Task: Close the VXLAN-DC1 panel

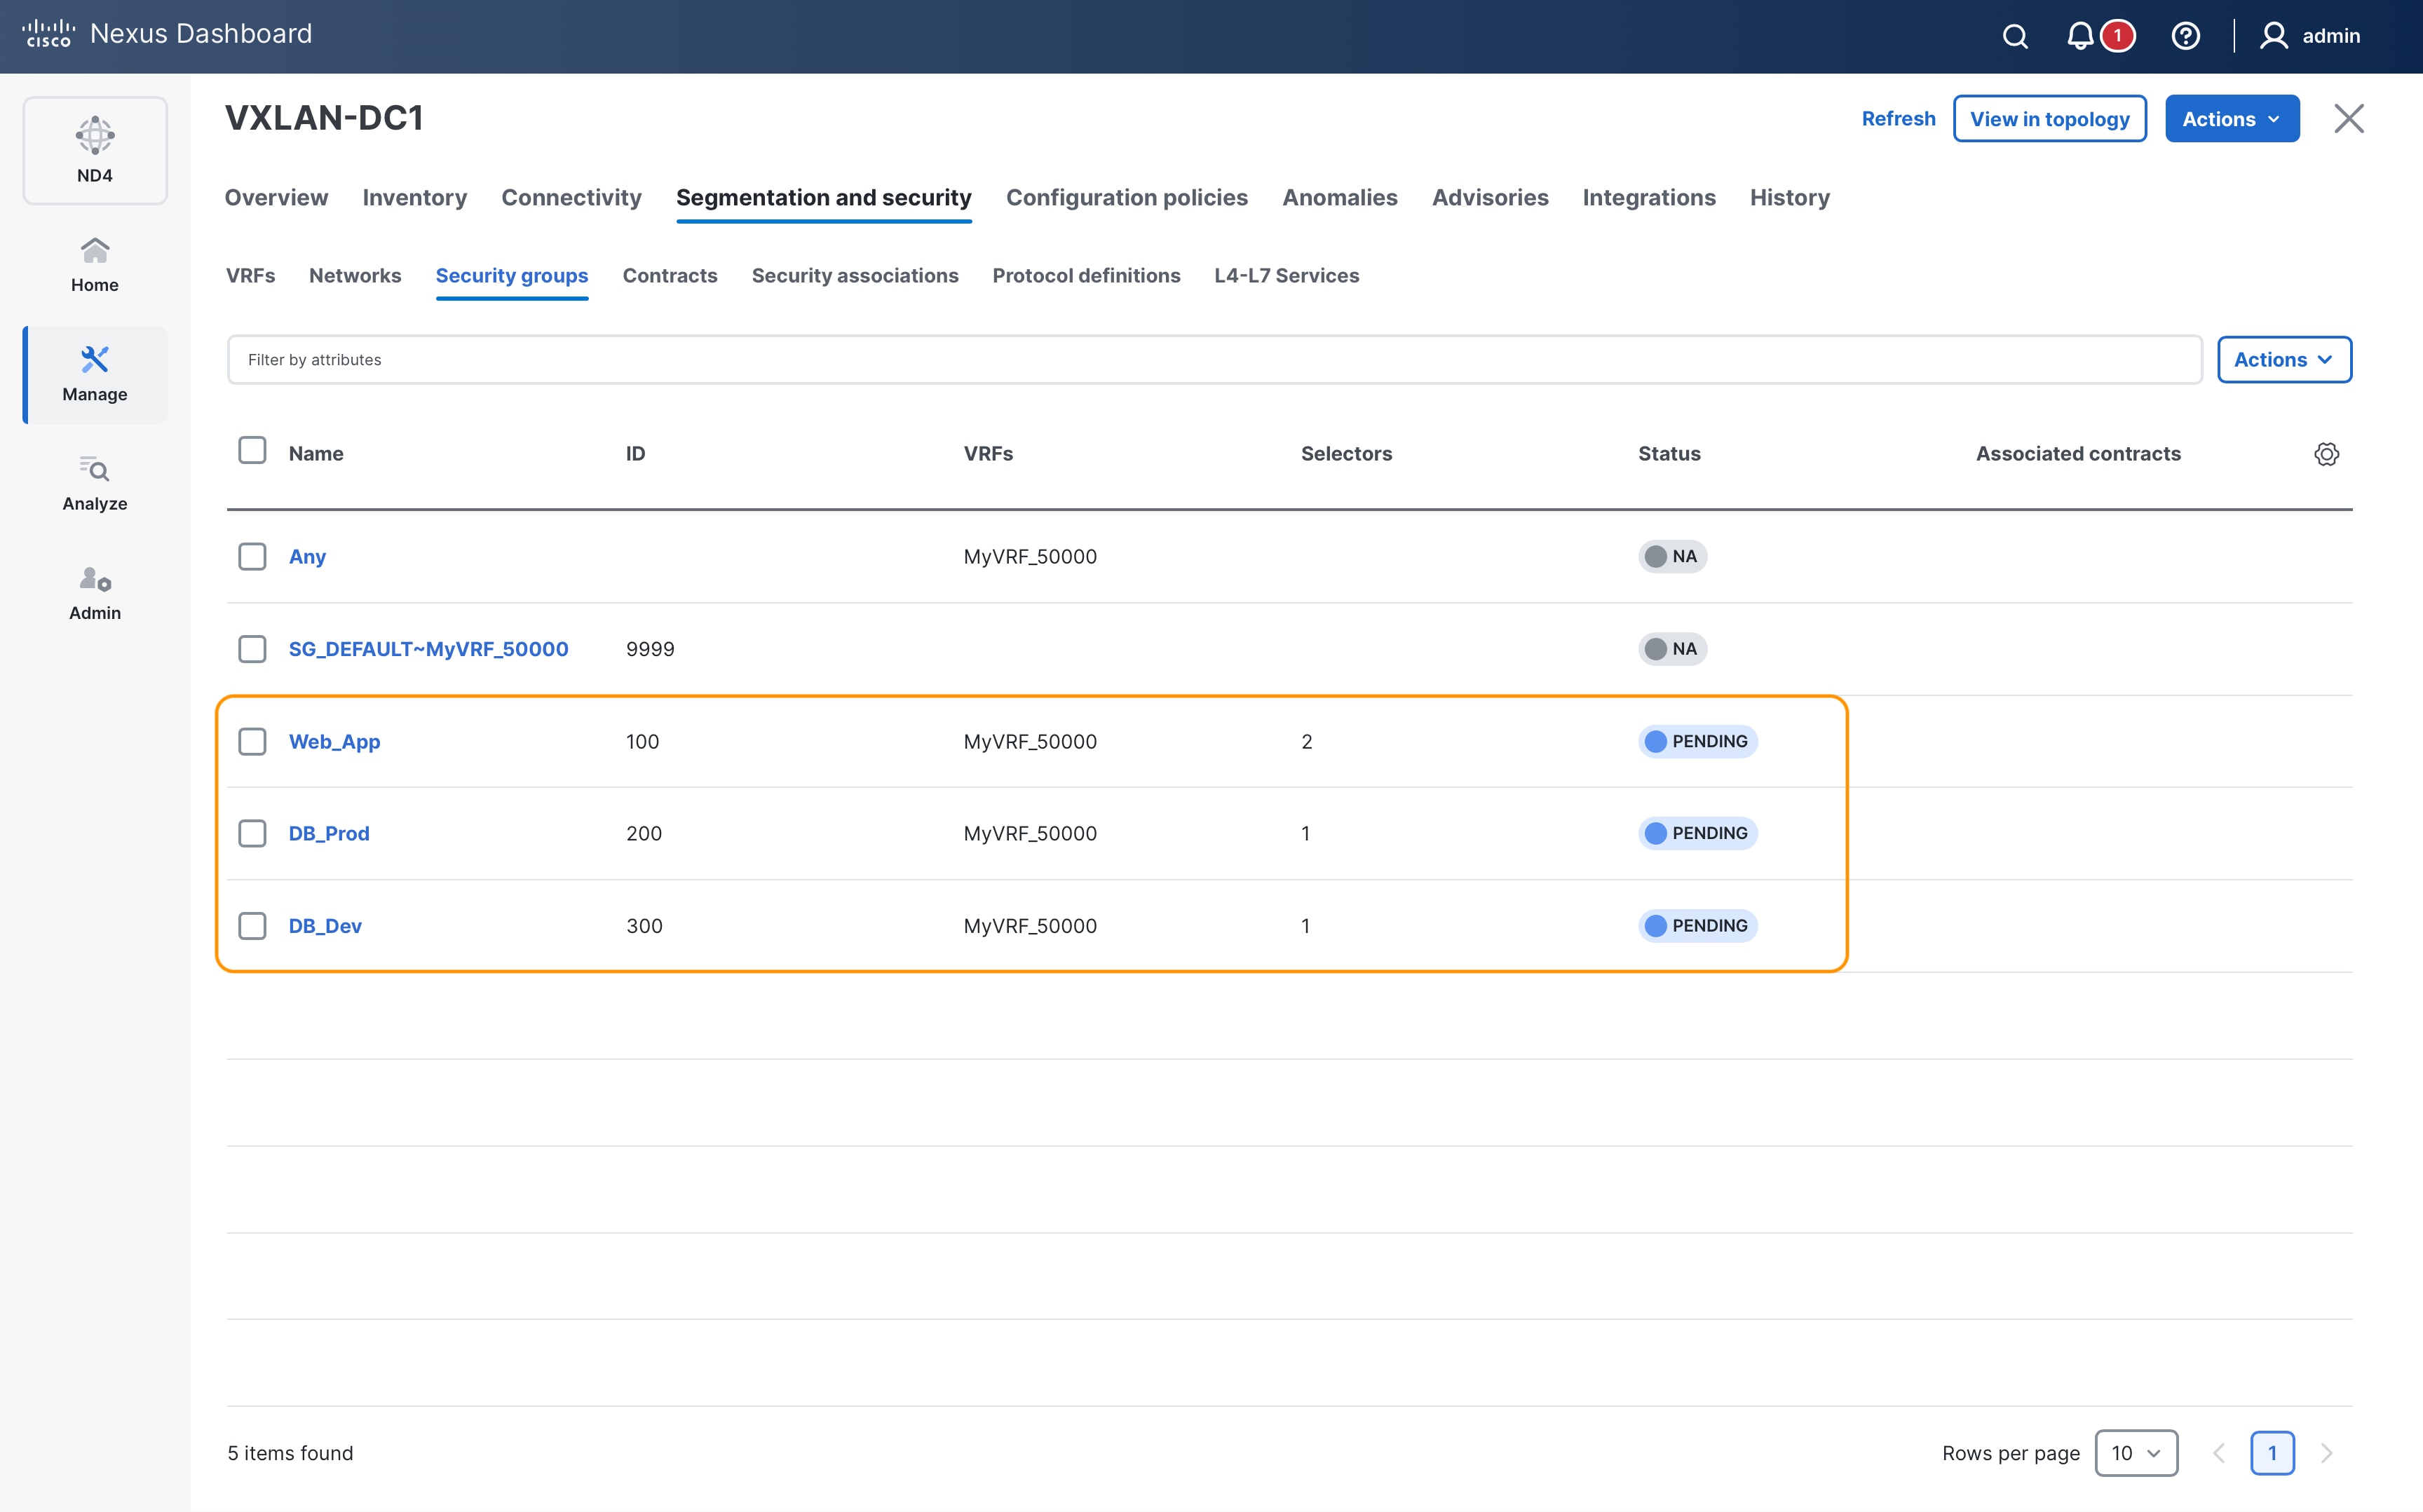Action: pyautogui.click(x=2349, y=118)
